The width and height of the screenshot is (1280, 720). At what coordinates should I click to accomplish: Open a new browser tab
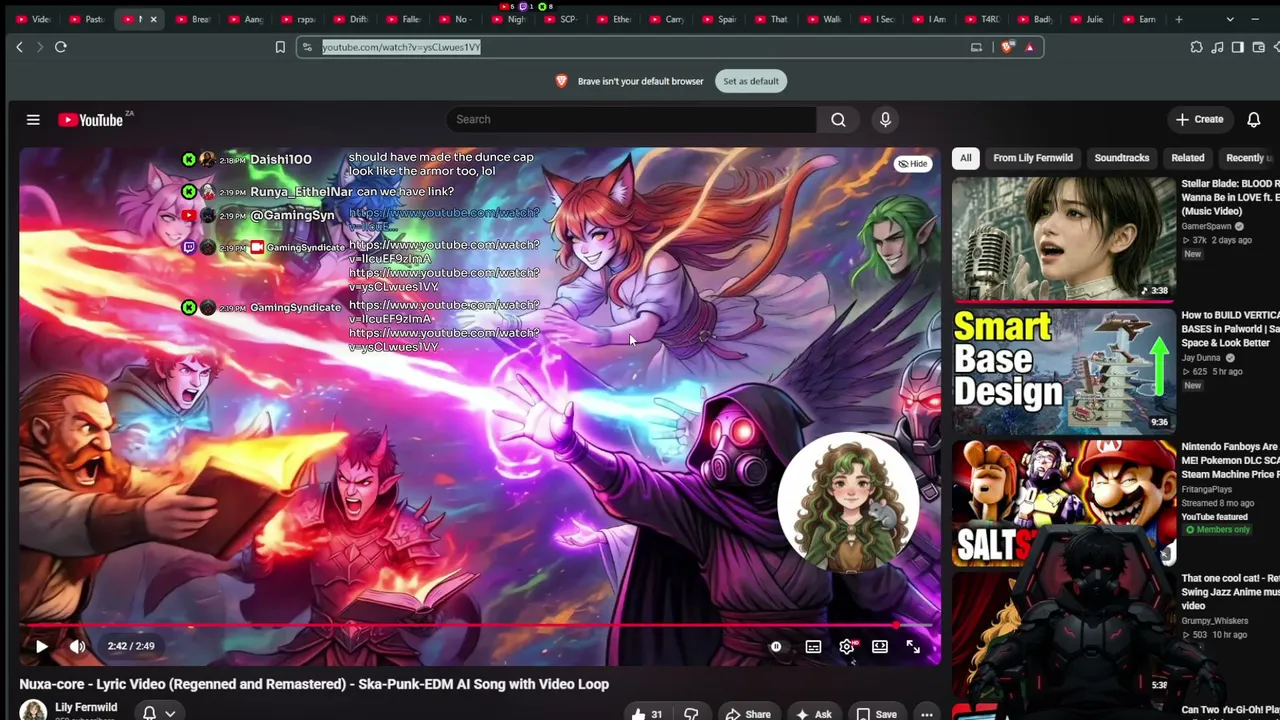pos(1179,19)
